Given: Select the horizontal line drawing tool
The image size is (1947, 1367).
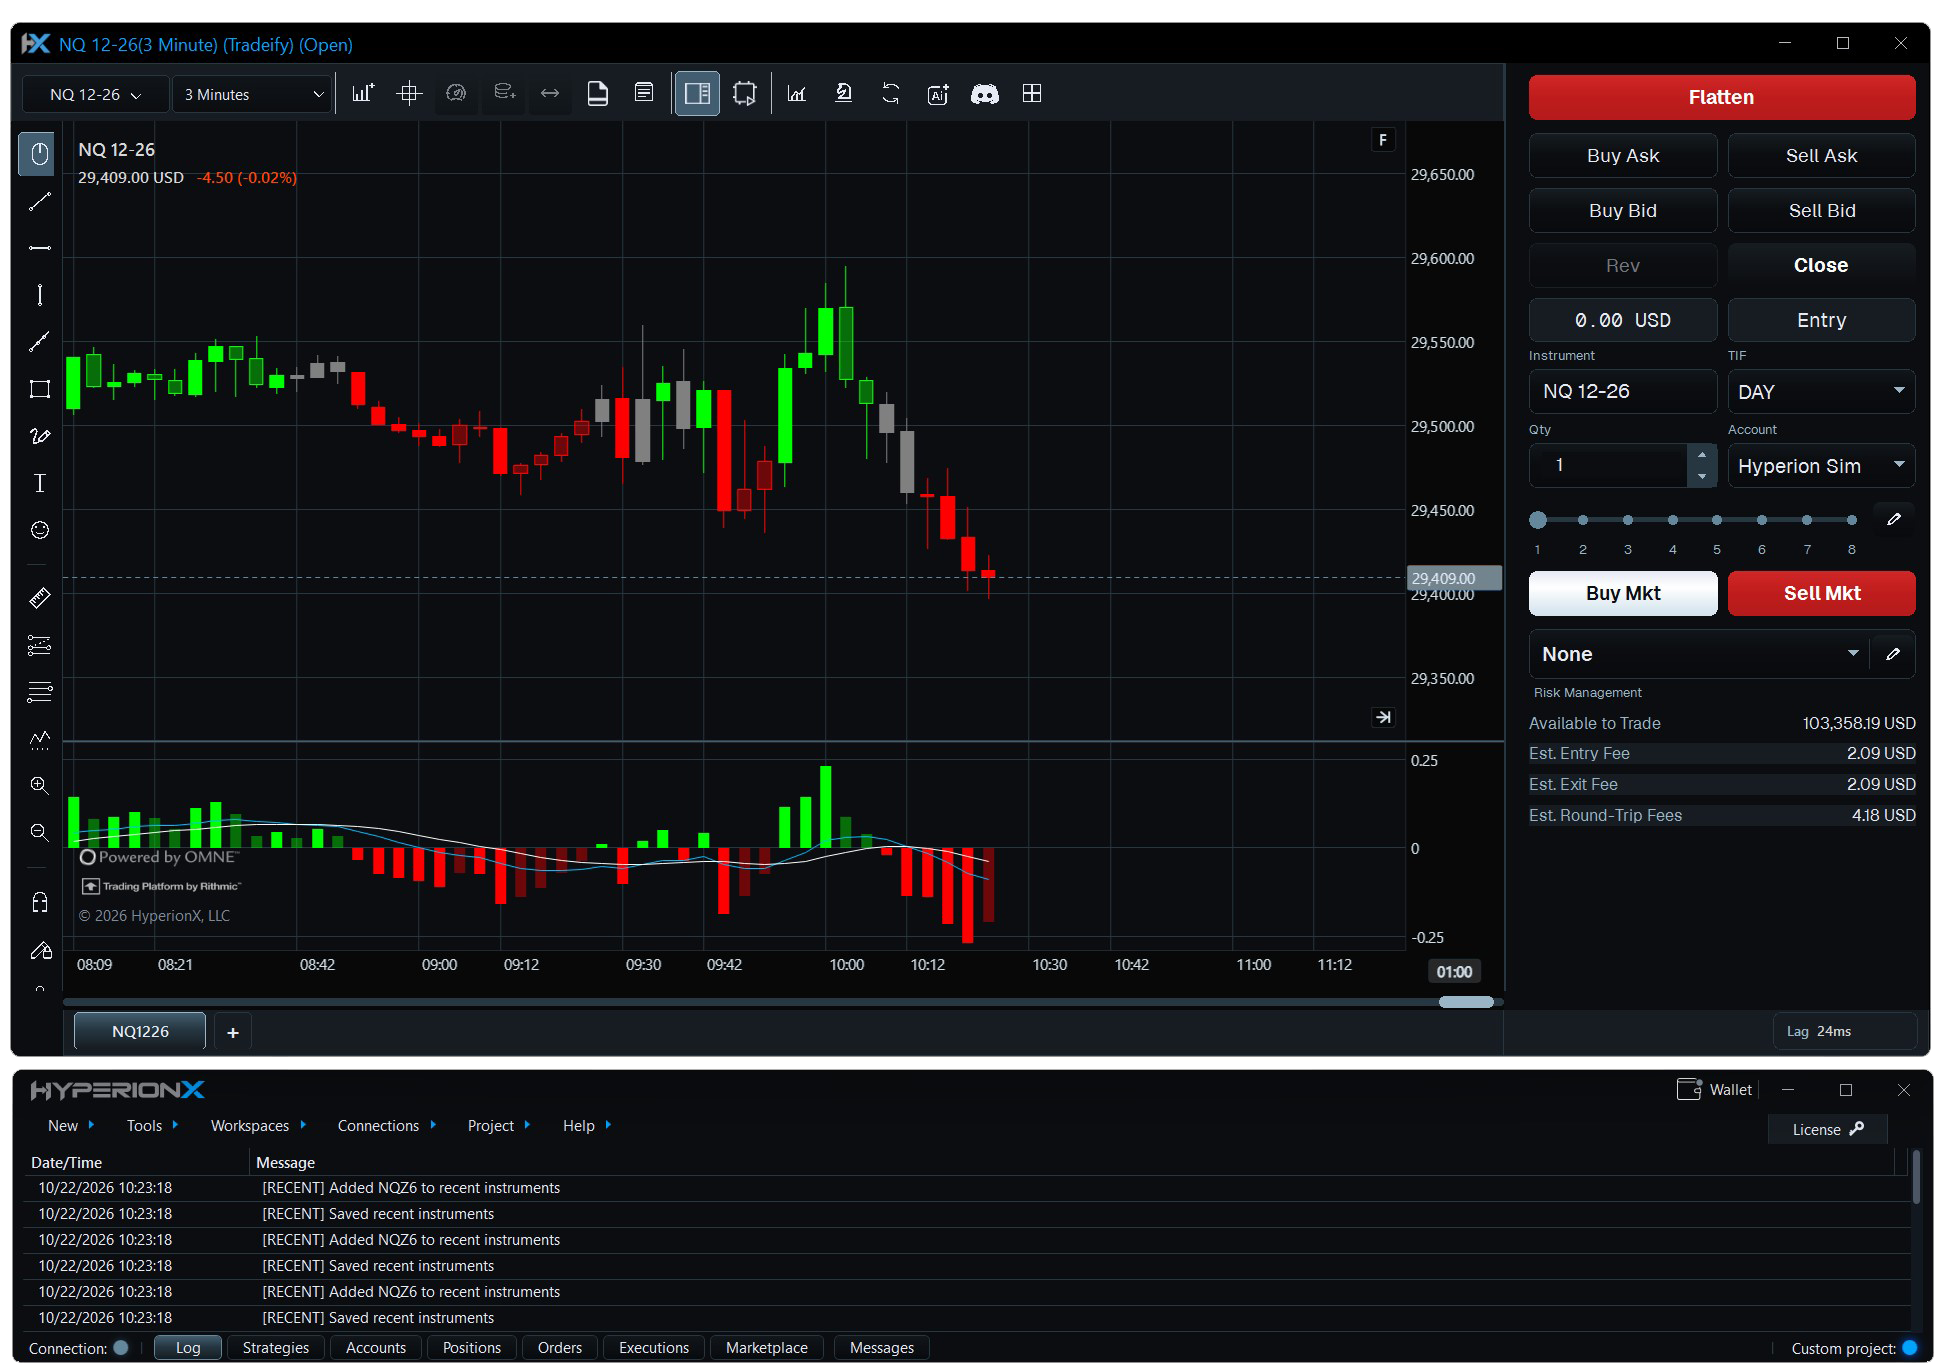Looking at the screenshot, I should [39, 248].
